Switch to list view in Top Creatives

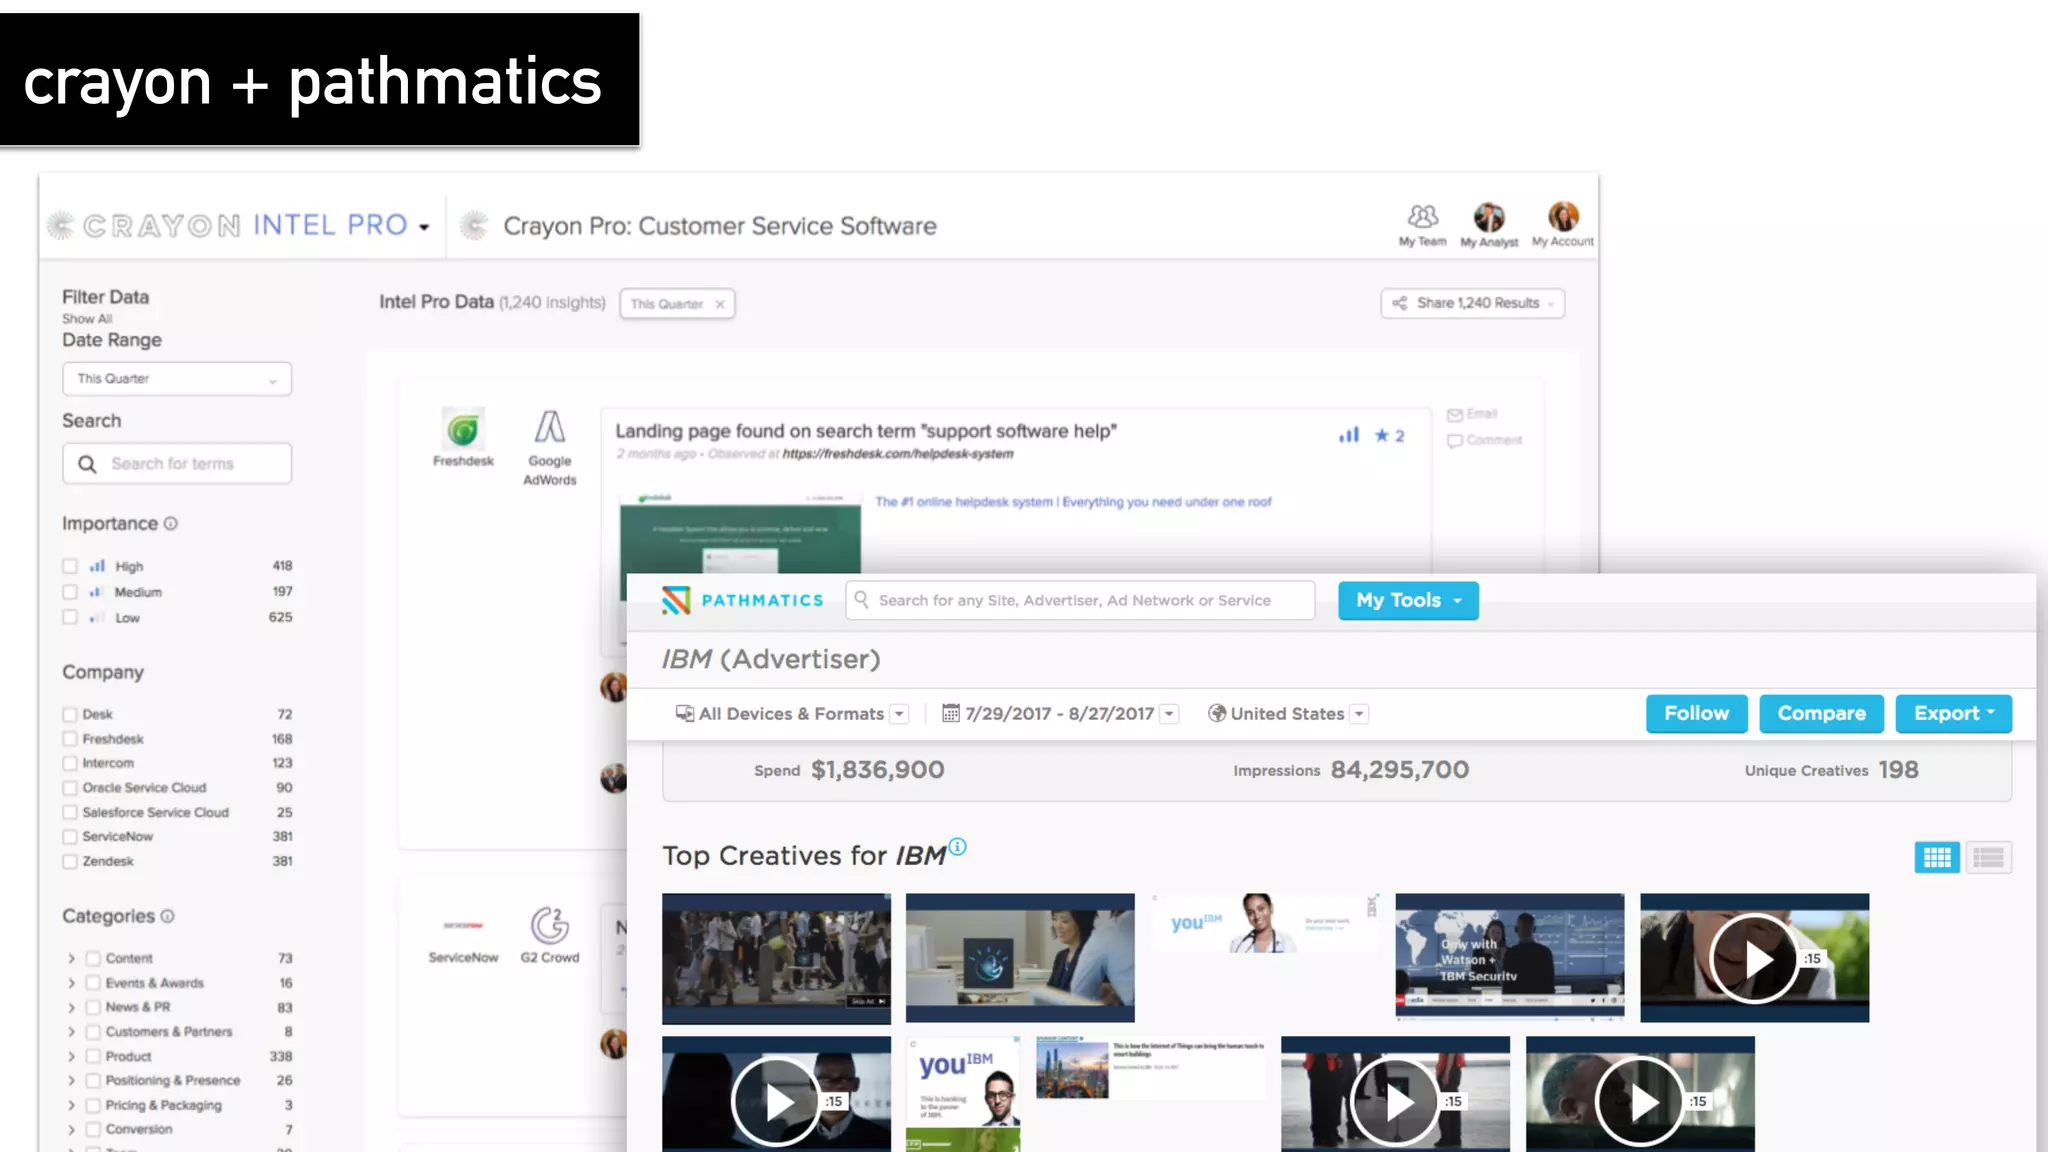pyautogui.click(x=1988, y=857)
